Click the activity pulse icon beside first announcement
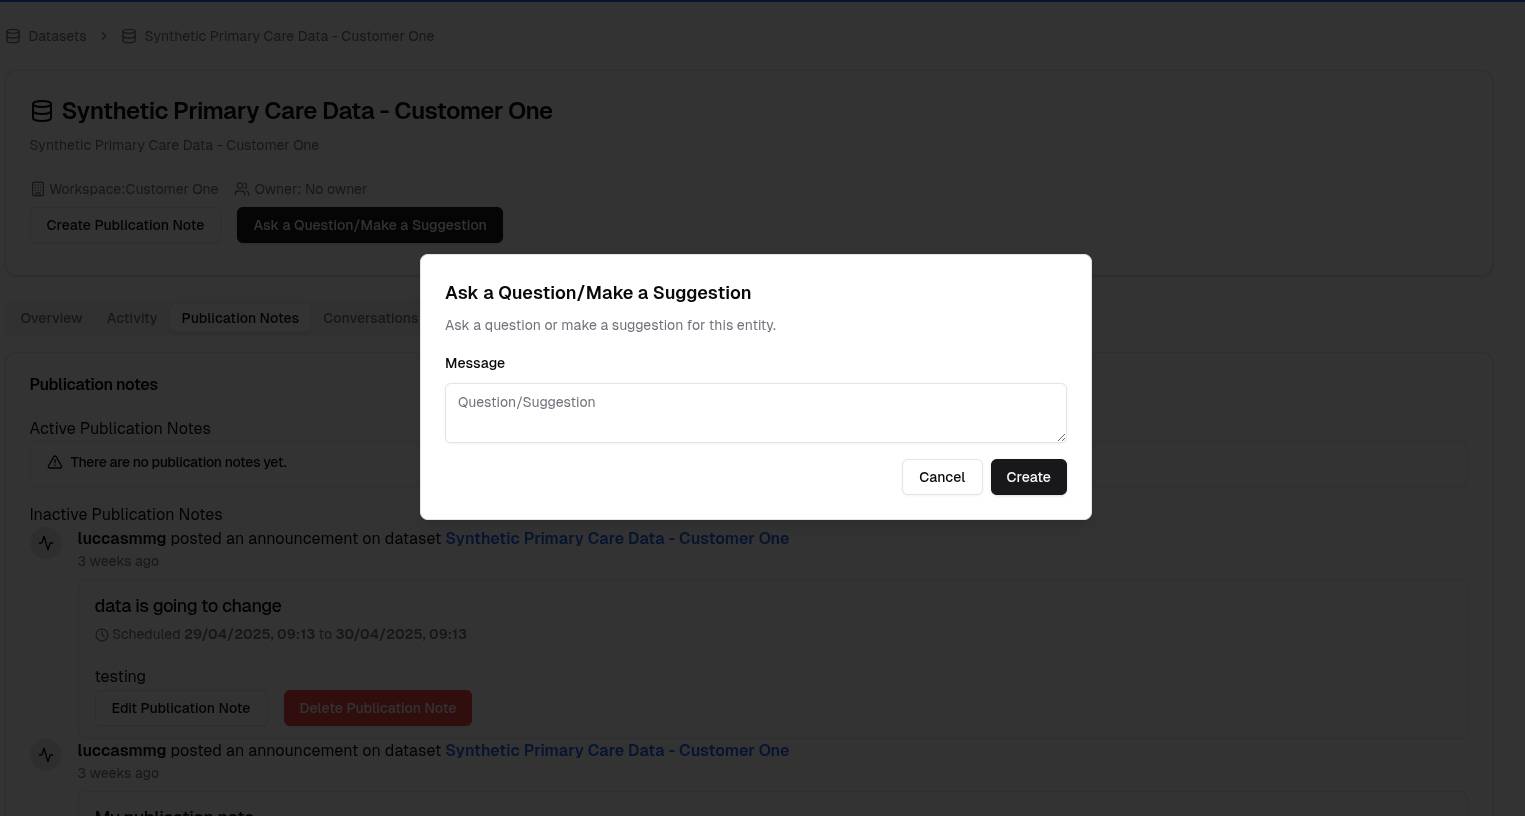The width and height of the screenshot is (1525, 816). (46, 544)
